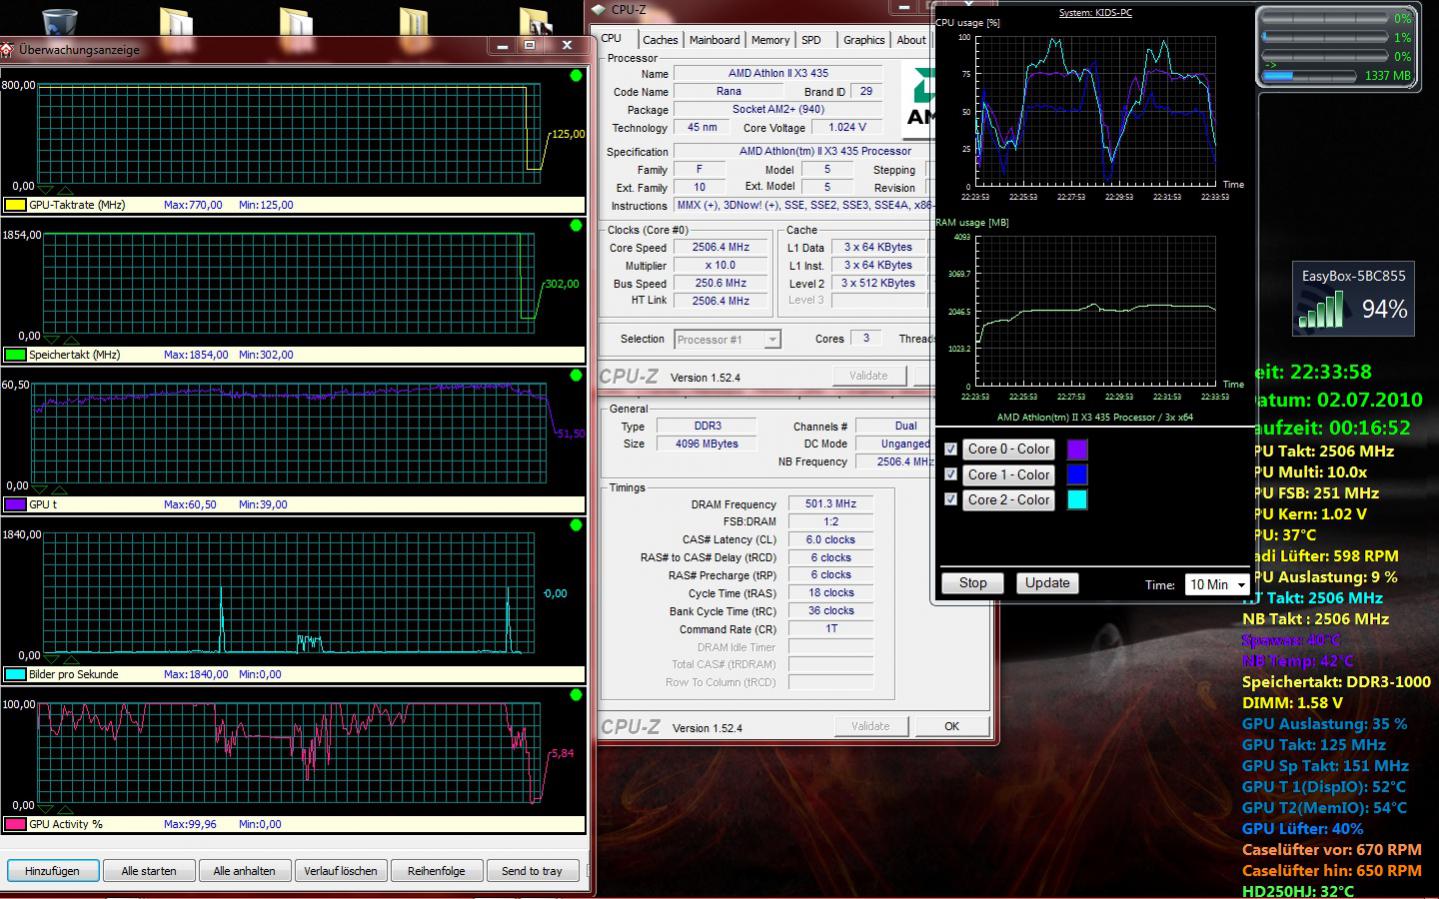Viewport: 1439px width, 899px height.
Task: Click the purple Core 0 color swatch
Action: (x=1077, y=450)
